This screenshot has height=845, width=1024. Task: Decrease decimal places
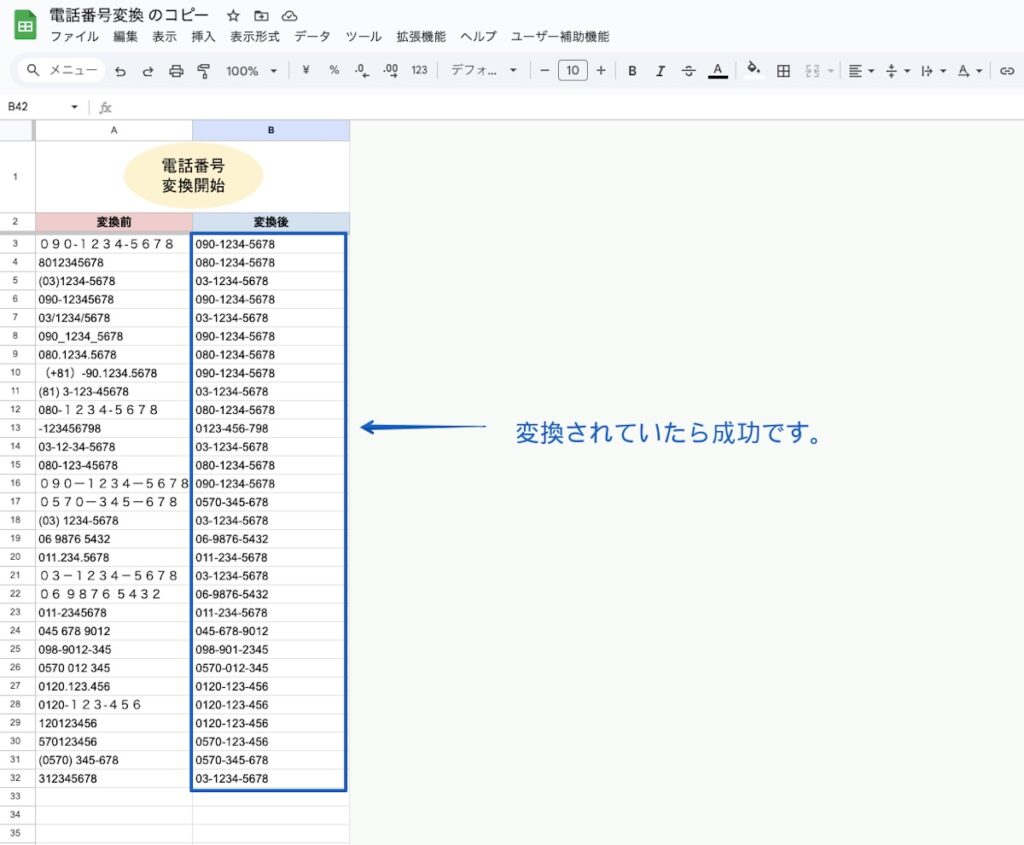click(x=362, y=71)
